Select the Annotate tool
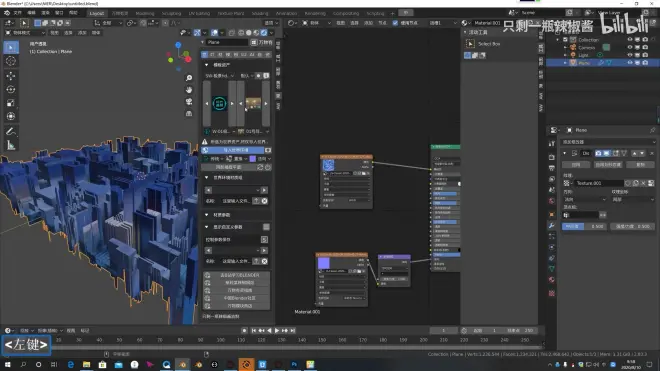This screenshot has width=660, height=371. coord(11,131)
